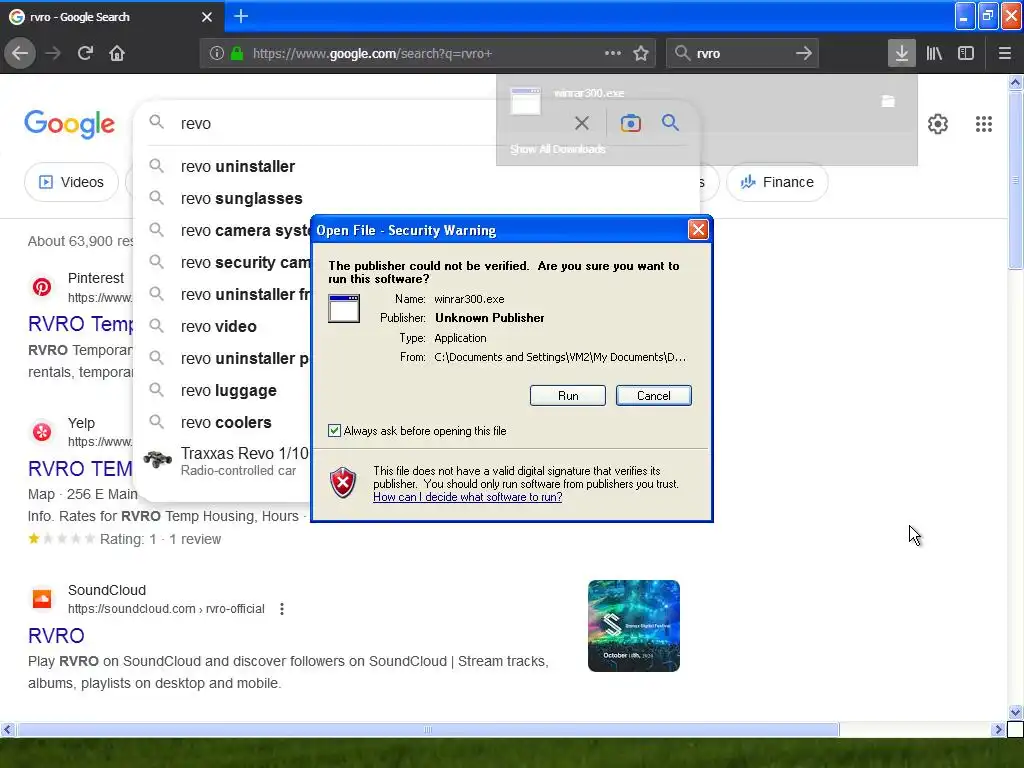Click the winrar300.exe application icon in dialog
Image resolution: width=1024 pixels, height=768 pixels.
point(344,308)
